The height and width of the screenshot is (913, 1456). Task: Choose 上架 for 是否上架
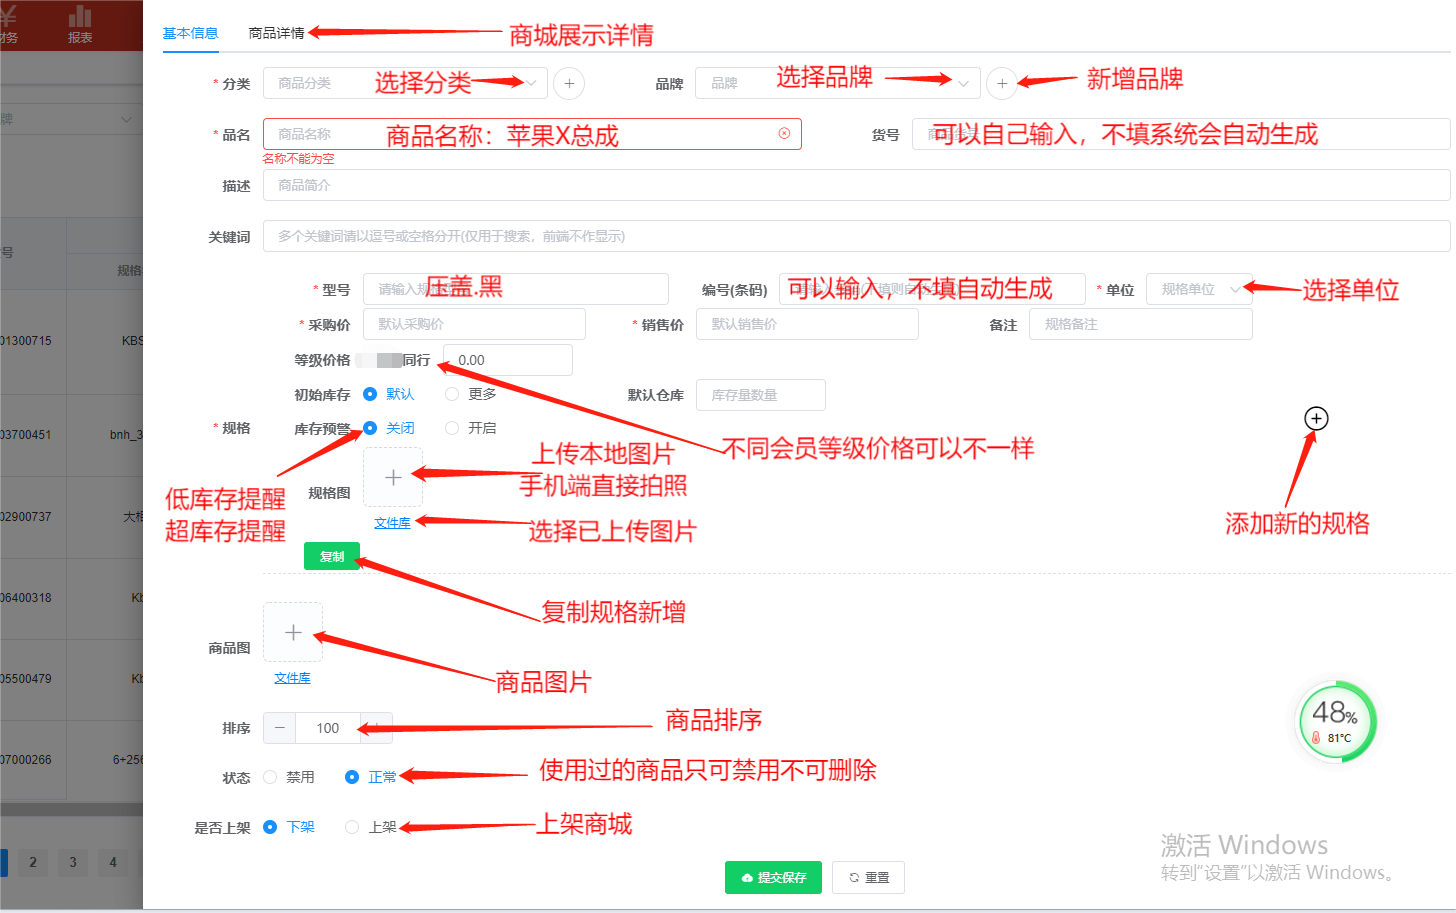371,827
